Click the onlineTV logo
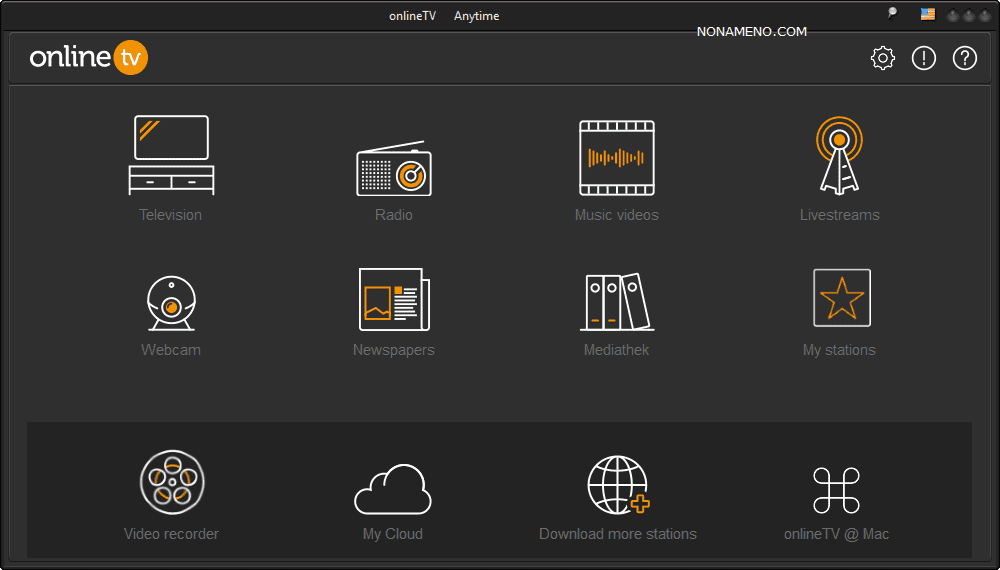 pos(89,58)
